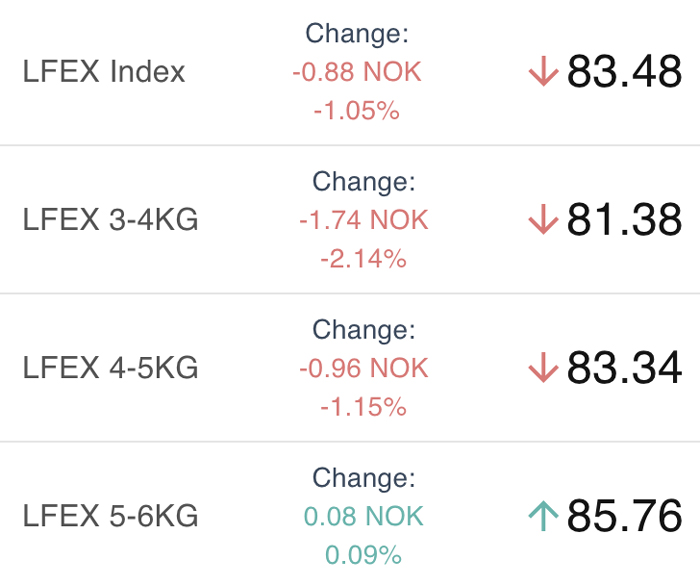Click the -0.96 NOK change value

[364, 368]
